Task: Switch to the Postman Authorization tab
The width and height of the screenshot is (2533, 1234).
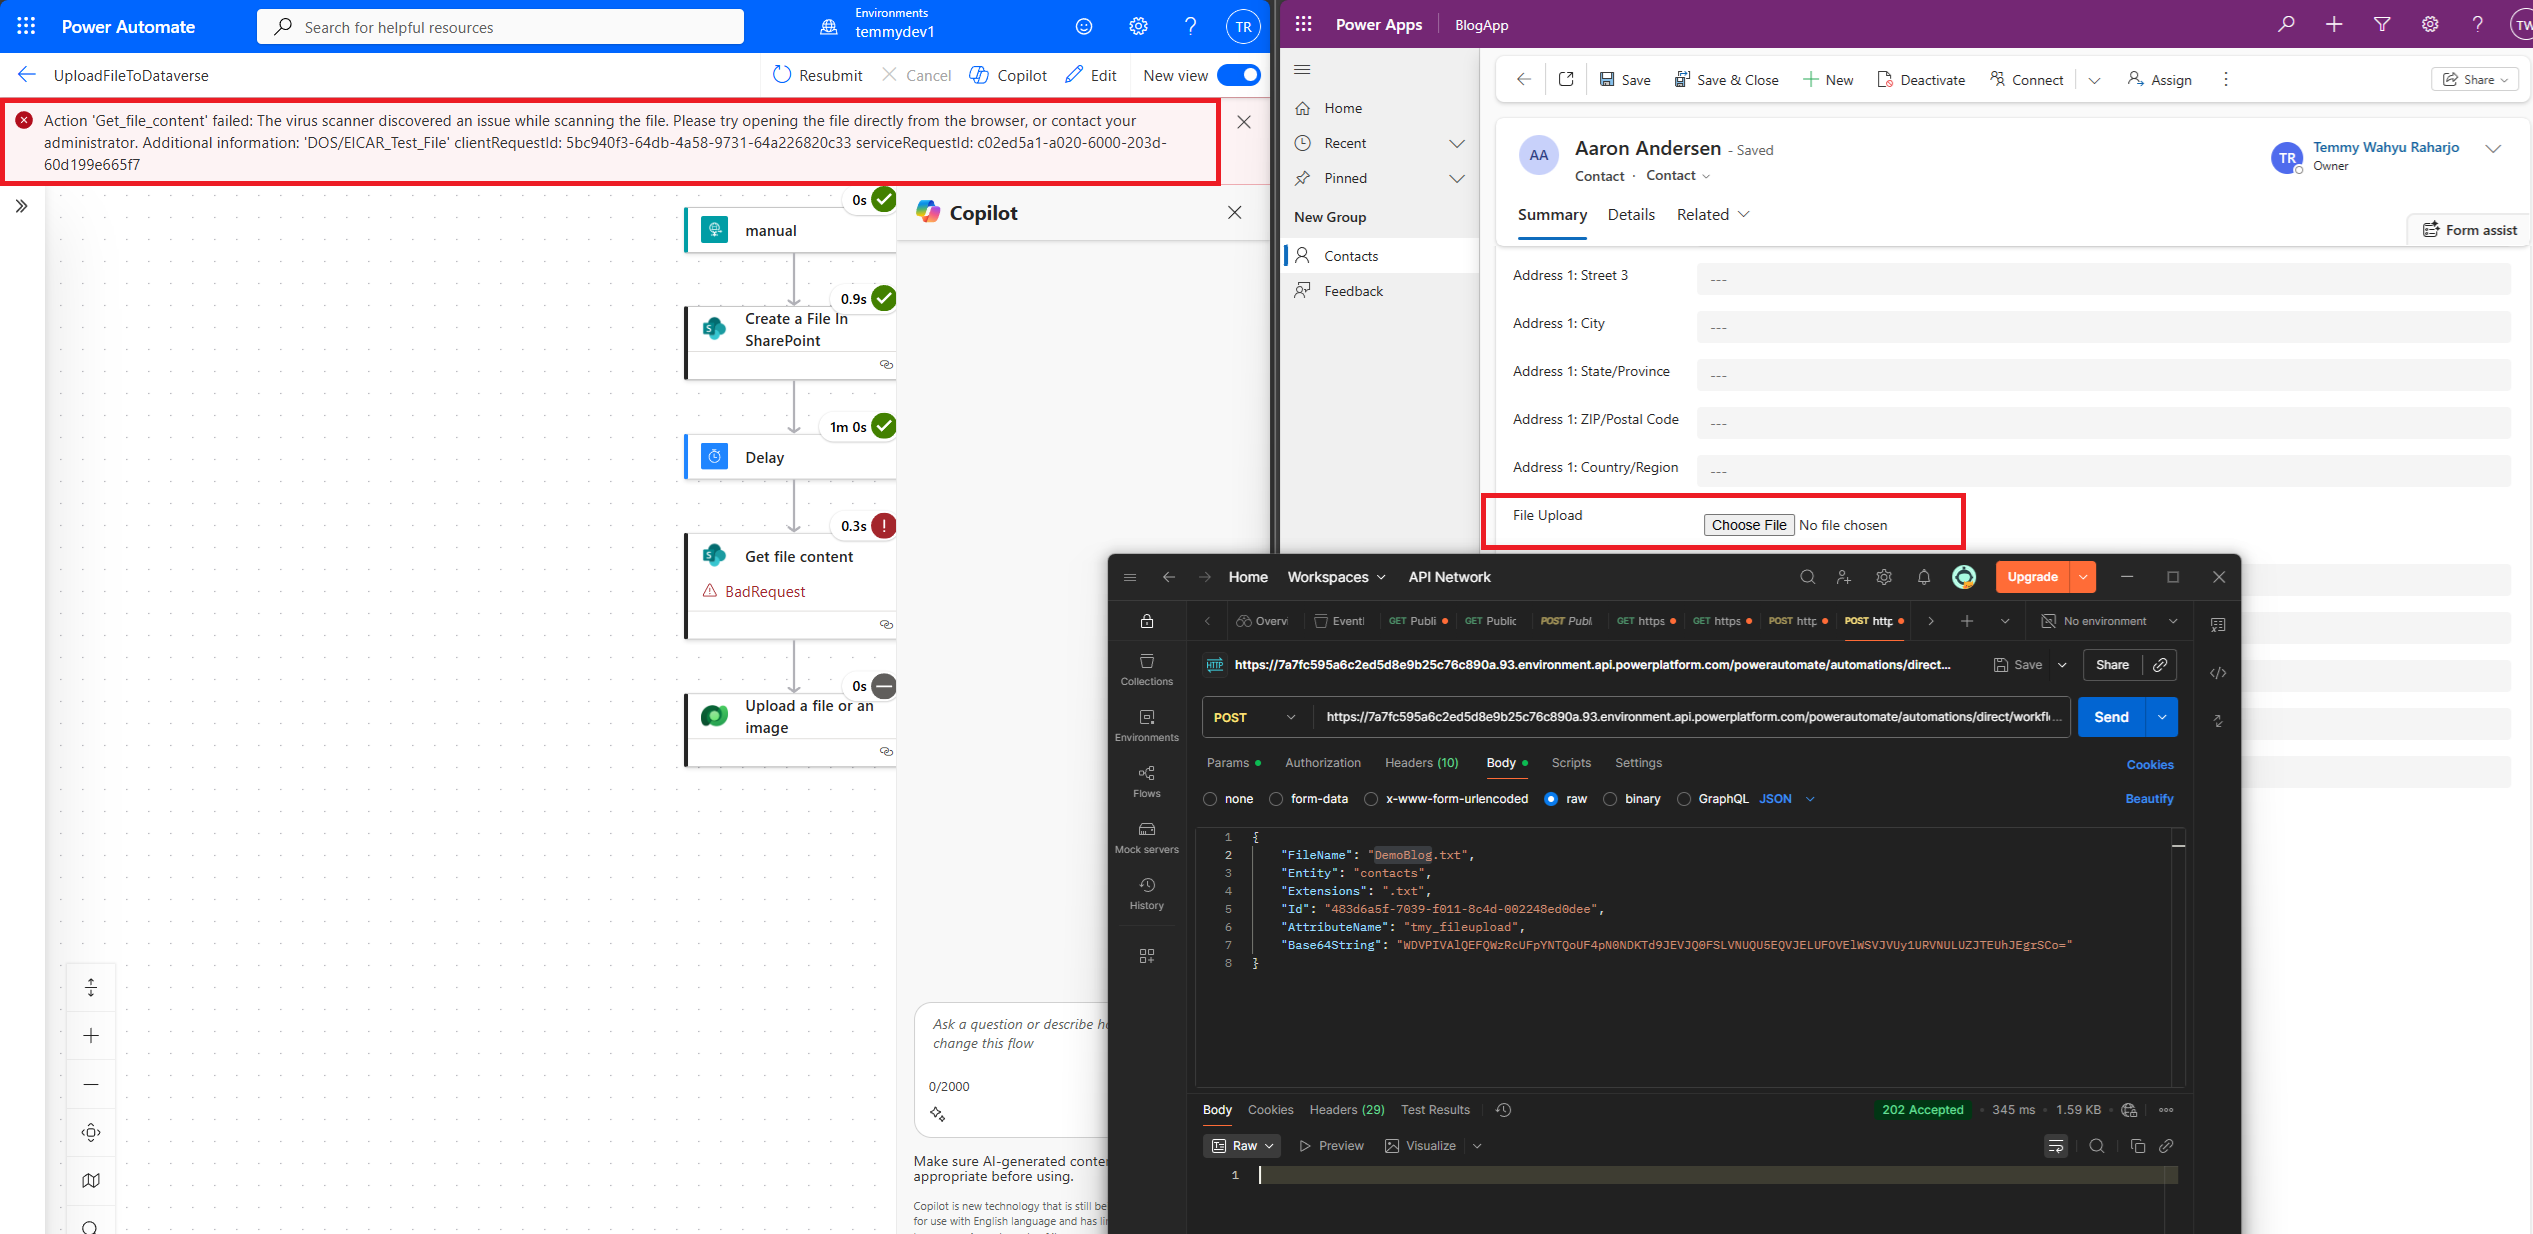Action: pos(1323,763)
